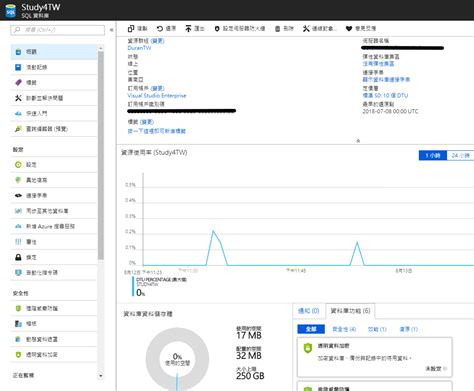Open the Configure (設定) item with green circle icon
Image resolution: width=474 pixels, height=391 pixels.
[x=54, y=165]
